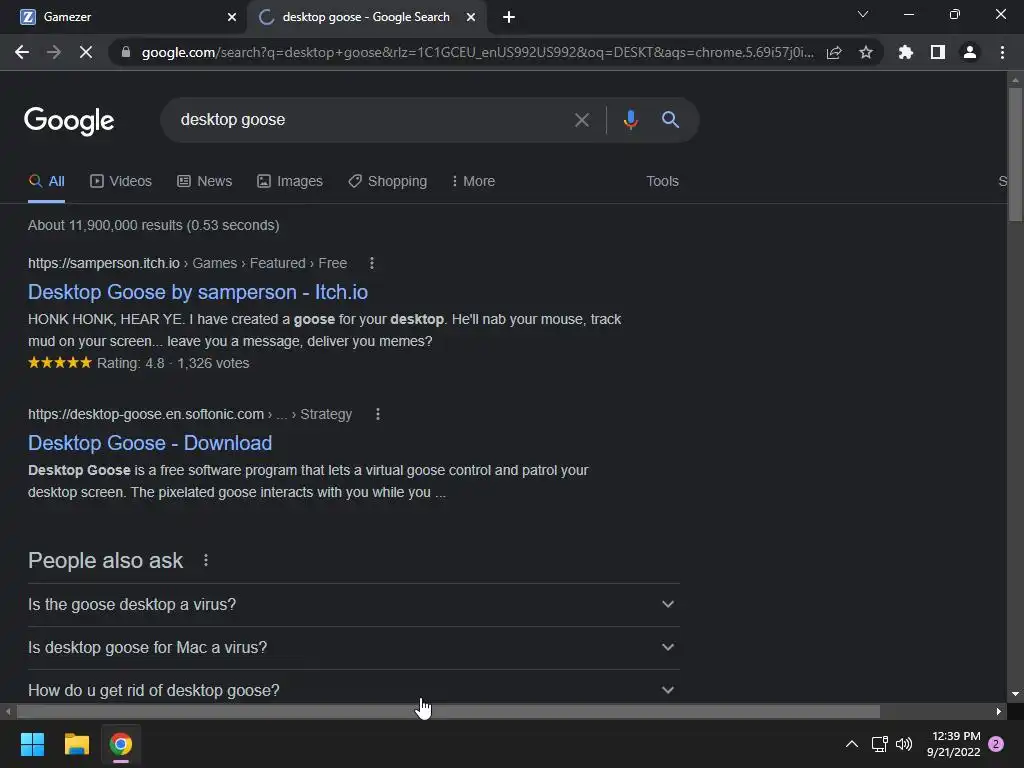The image size is (1024, 768).
Task: Click the scroll right arrow
Action: point(999,711)
